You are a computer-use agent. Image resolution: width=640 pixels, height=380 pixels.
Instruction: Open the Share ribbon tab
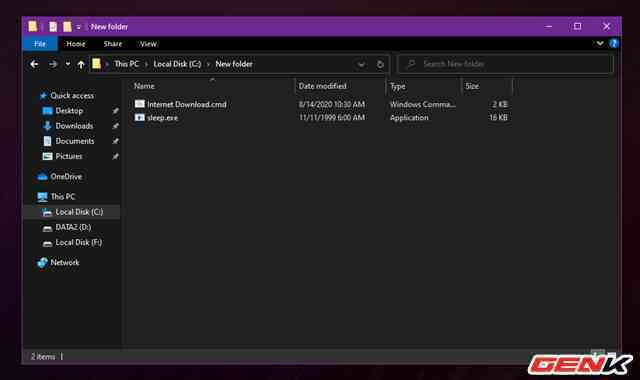pyautogui.click(x=113, y=44)
